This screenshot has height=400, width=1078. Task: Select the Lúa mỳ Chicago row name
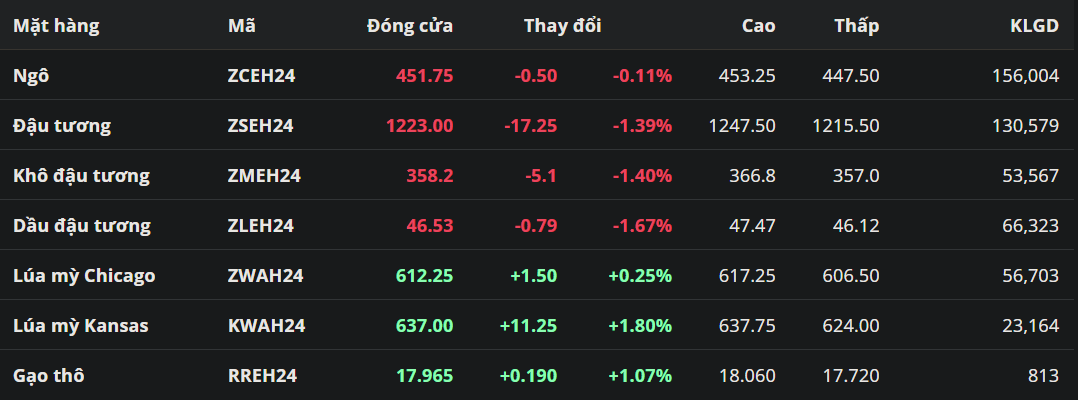(x=84, y=275)
